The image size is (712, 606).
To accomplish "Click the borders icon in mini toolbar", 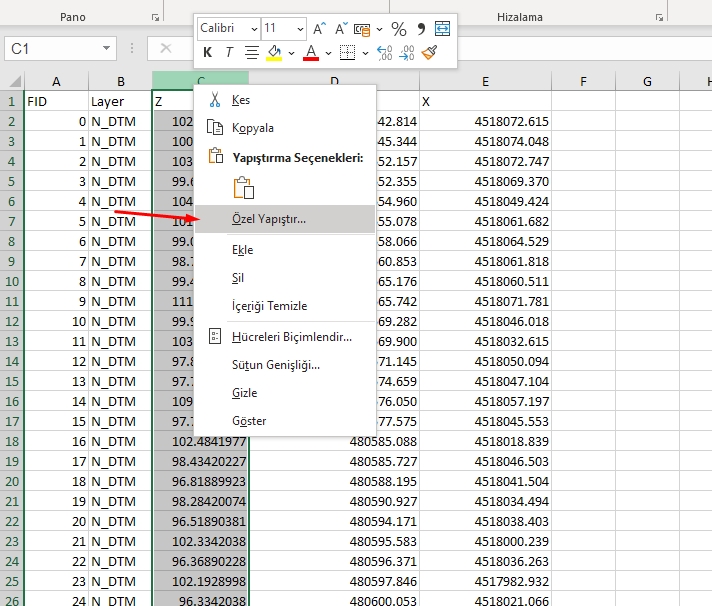I will pos(347,53).
